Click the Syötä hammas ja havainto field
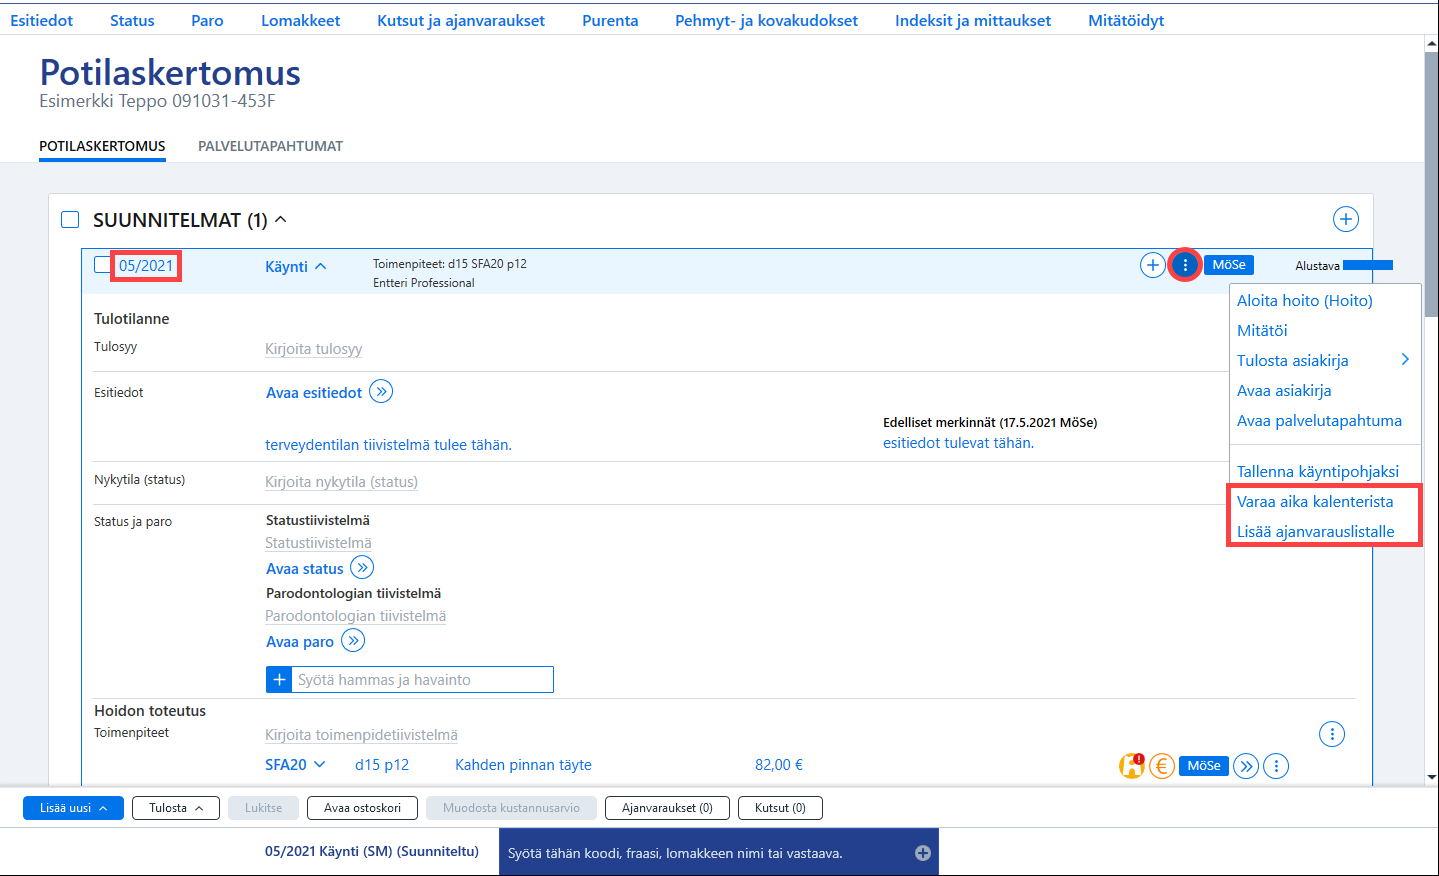 click(422, 680)
